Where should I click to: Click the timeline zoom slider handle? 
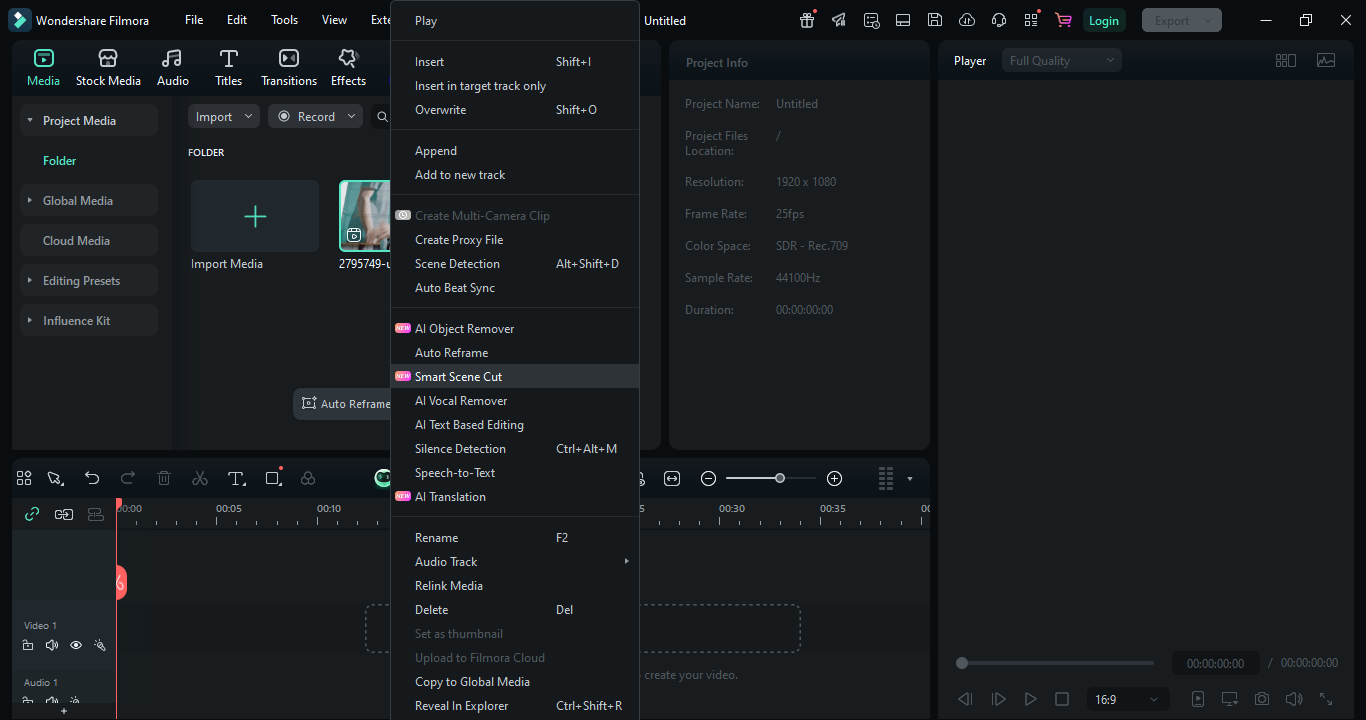[780, 479]
